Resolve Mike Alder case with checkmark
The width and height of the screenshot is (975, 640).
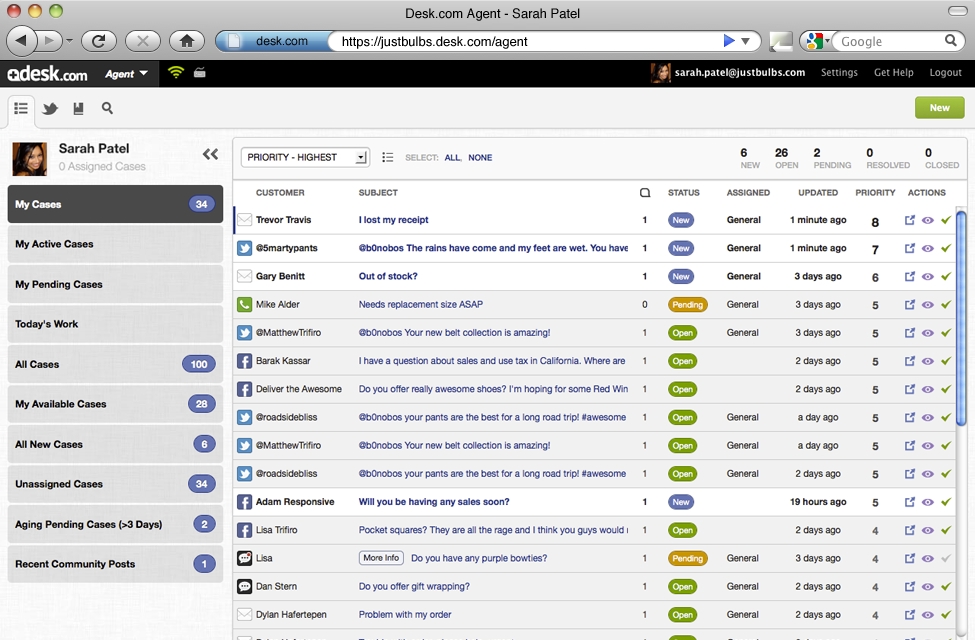click(946, 304)
